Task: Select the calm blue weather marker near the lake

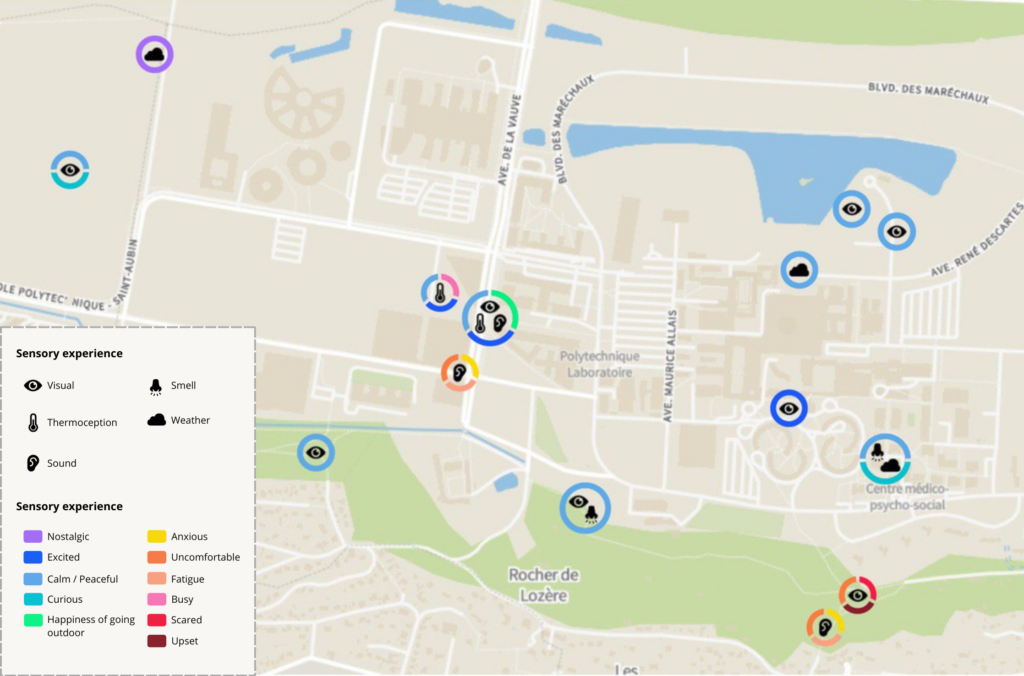Action: (x=799, y=270)
